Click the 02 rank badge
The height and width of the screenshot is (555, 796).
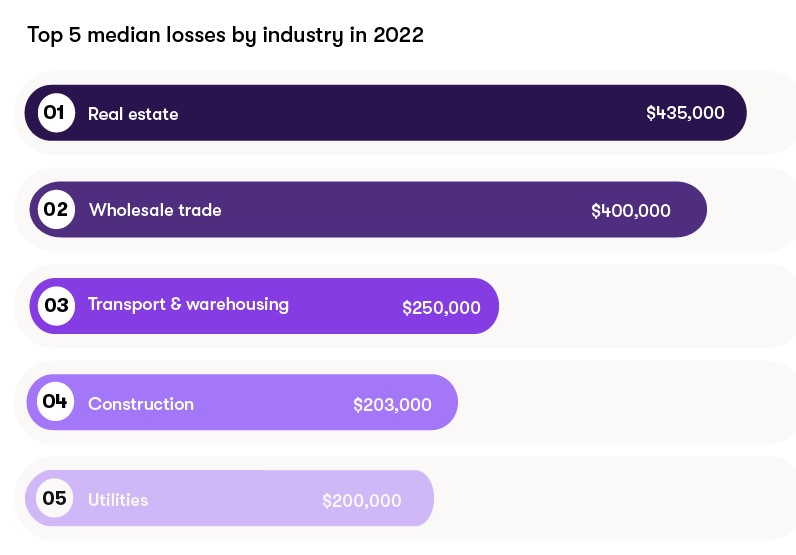click(x=56, y=210)
